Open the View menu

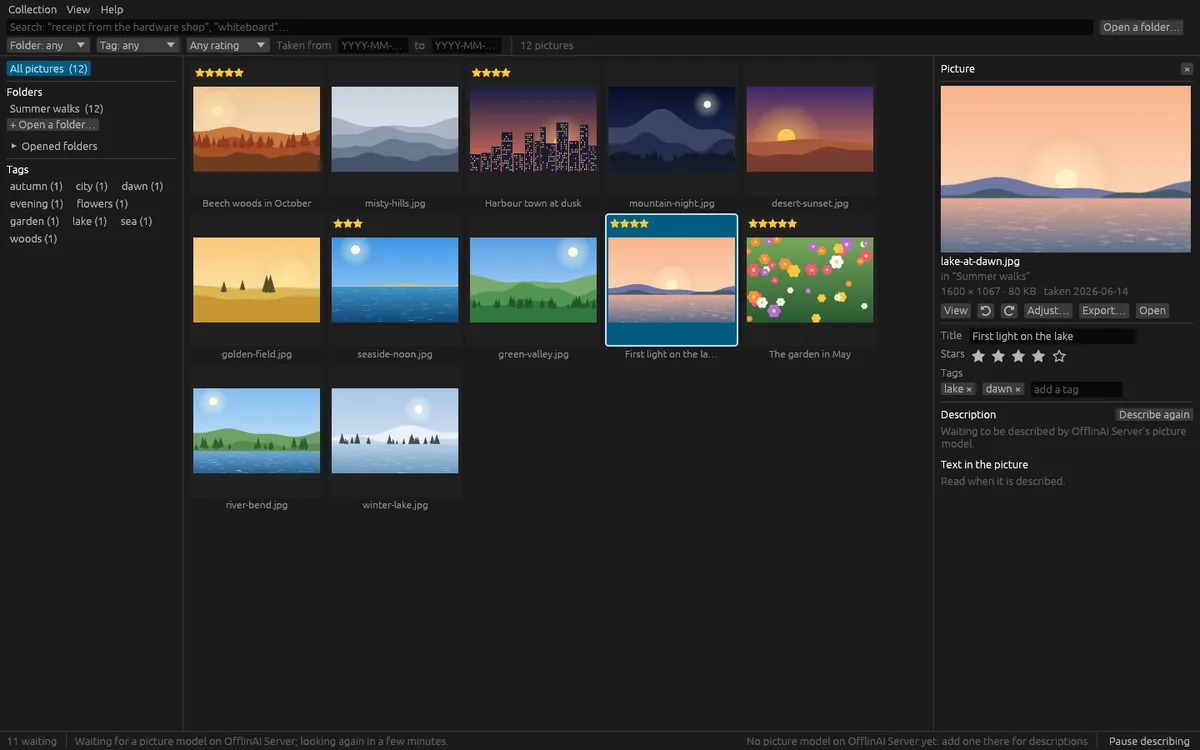pos(78,9)
